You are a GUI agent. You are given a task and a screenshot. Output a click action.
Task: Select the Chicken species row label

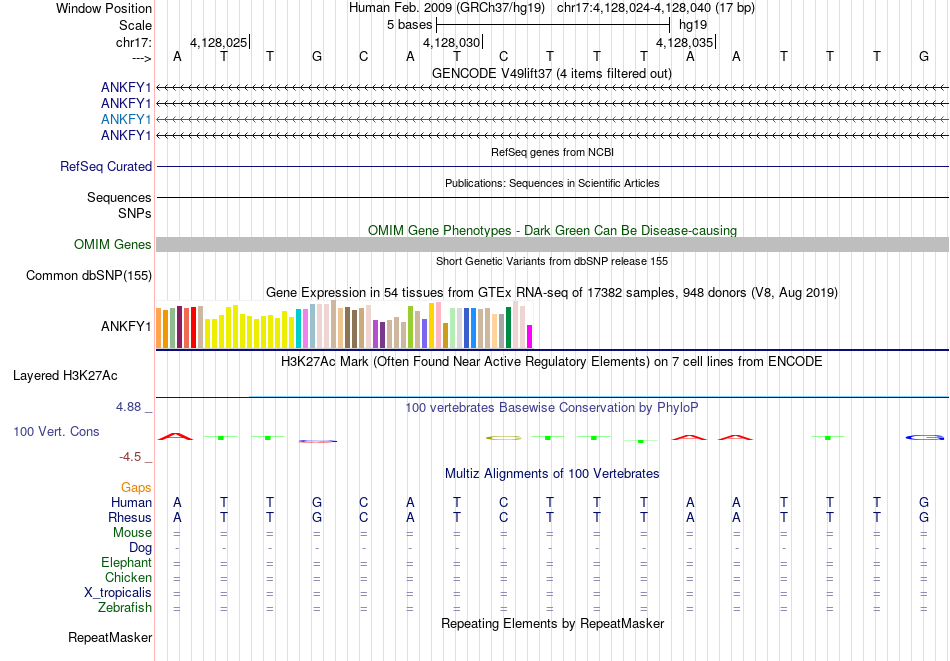click(128, 577)
